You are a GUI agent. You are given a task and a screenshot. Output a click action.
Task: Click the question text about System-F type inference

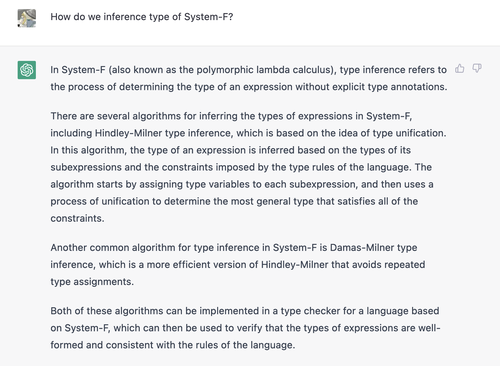pyautogui.click(x=142, y=17)
